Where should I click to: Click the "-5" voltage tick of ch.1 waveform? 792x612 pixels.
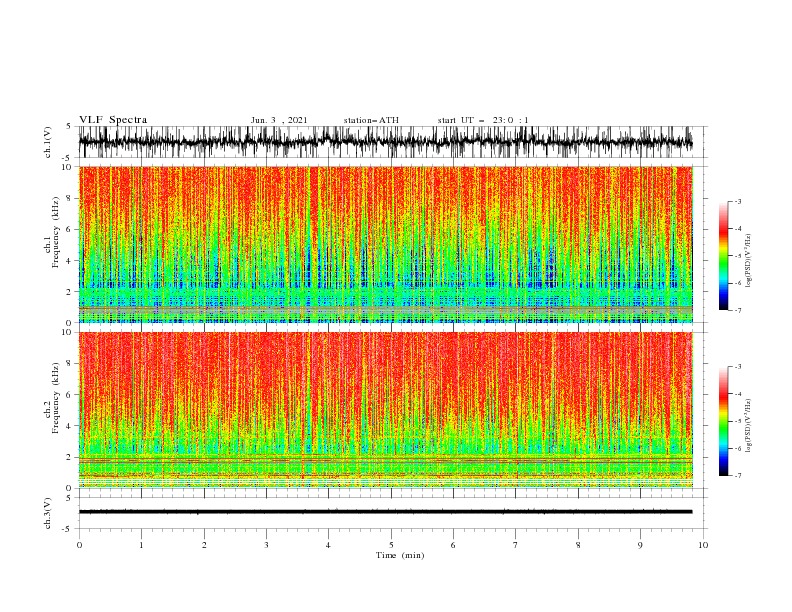(67, 158)
